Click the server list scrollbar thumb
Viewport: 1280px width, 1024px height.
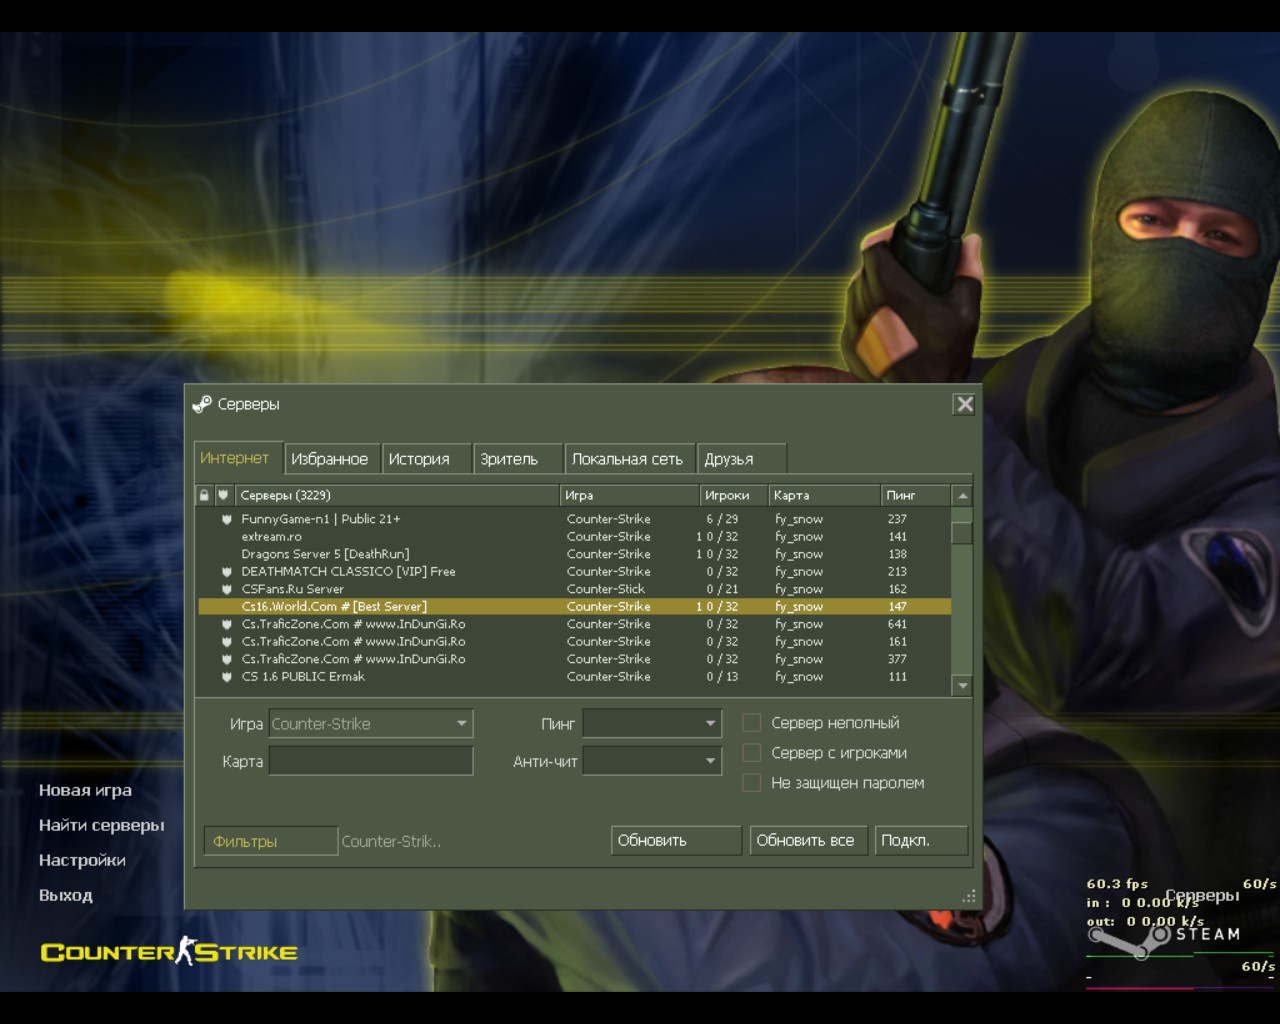point(962,533)
